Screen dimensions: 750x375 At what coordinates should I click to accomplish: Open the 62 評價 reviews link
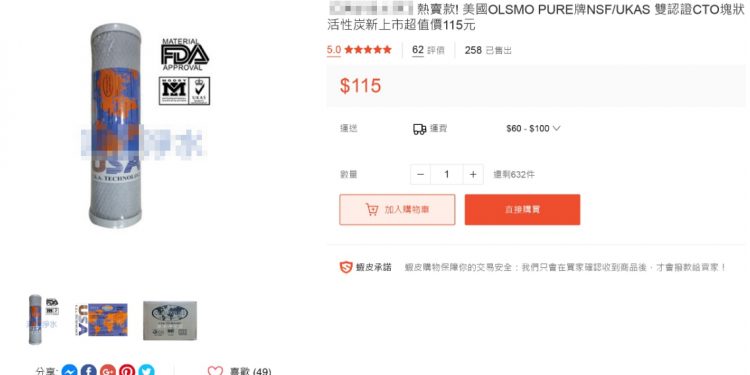click(x=428, y=50)
